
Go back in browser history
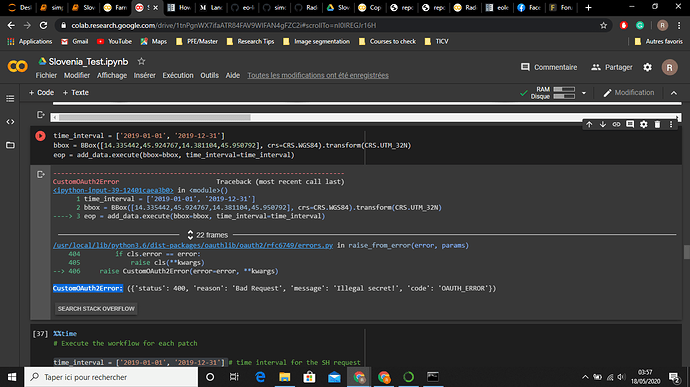tap(11, 26)
